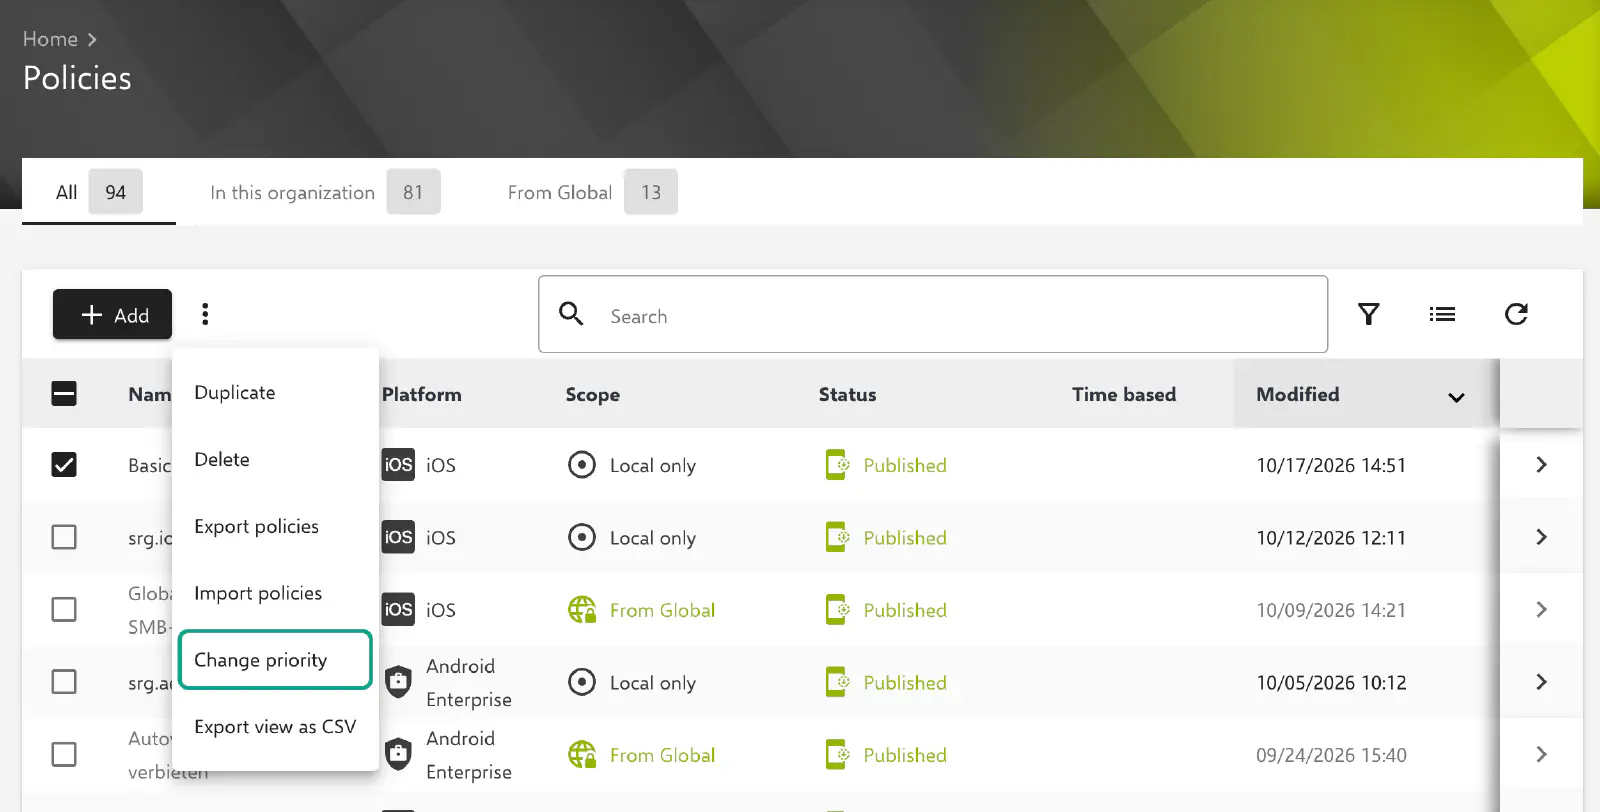Check the box for 10/09/2026 14:21 row
This screenshot has height=812, width=1600.
point(64,609)
